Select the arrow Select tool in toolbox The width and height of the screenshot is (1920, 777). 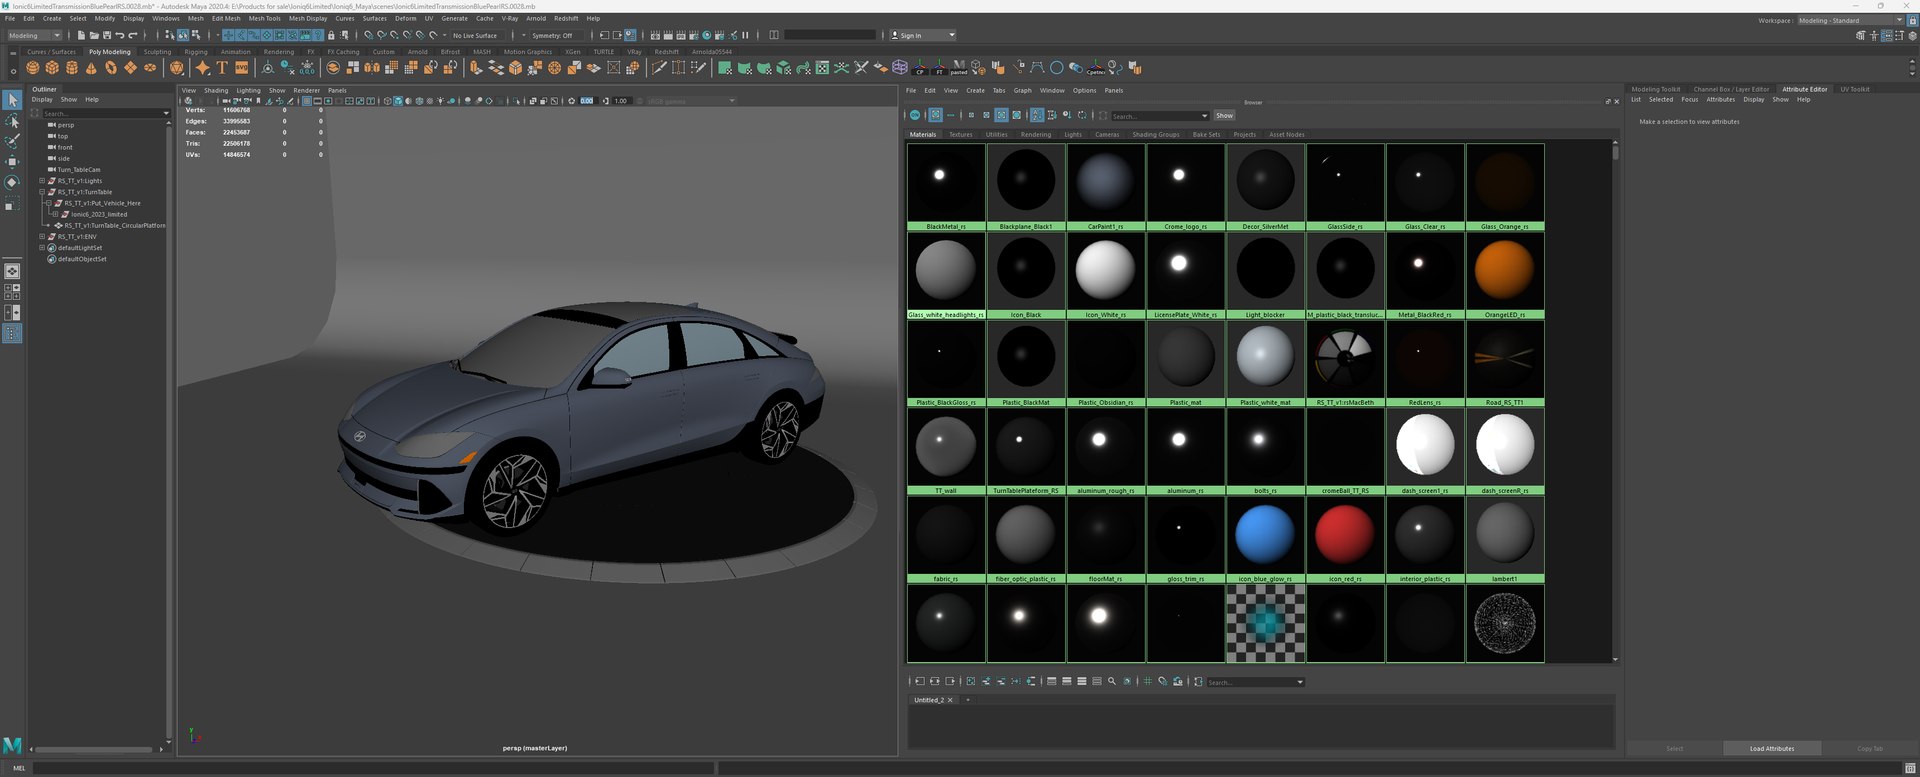click(x=12, y=100)
